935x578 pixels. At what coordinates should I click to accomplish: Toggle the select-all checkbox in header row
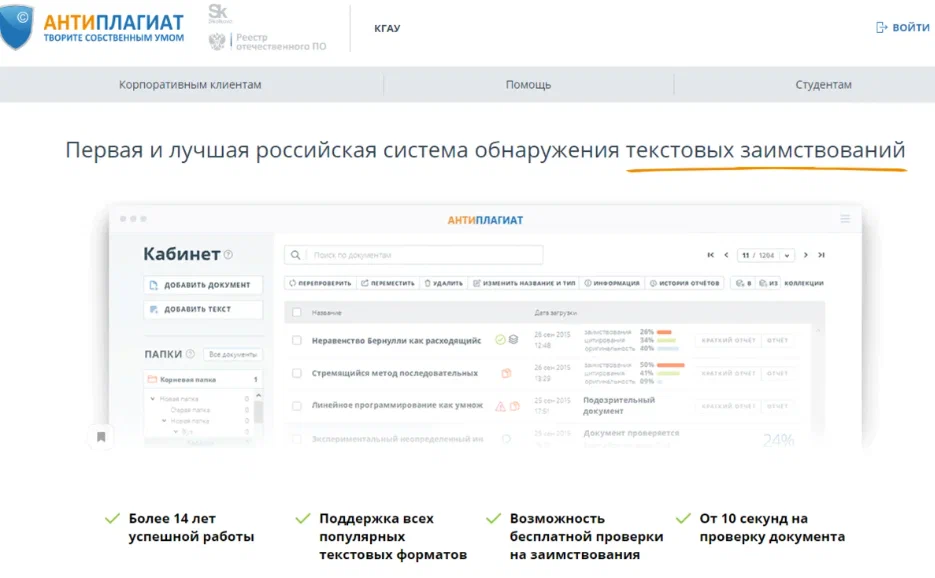coord(297,313)
